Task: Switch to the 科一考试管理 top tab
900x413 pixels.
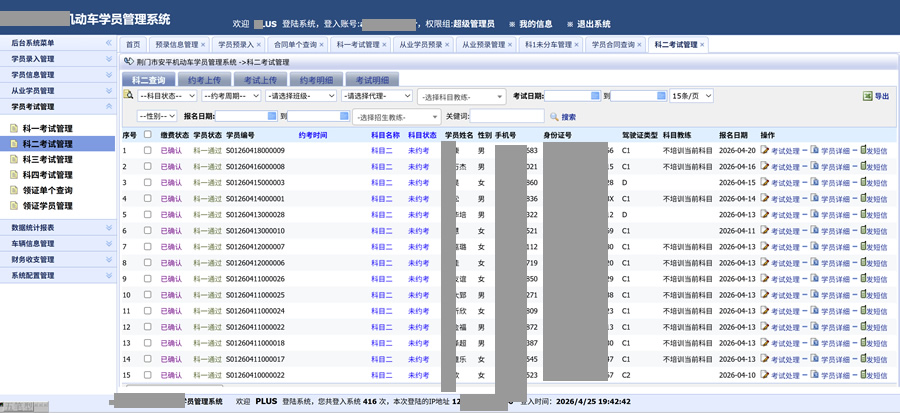Action: [359, 45]
